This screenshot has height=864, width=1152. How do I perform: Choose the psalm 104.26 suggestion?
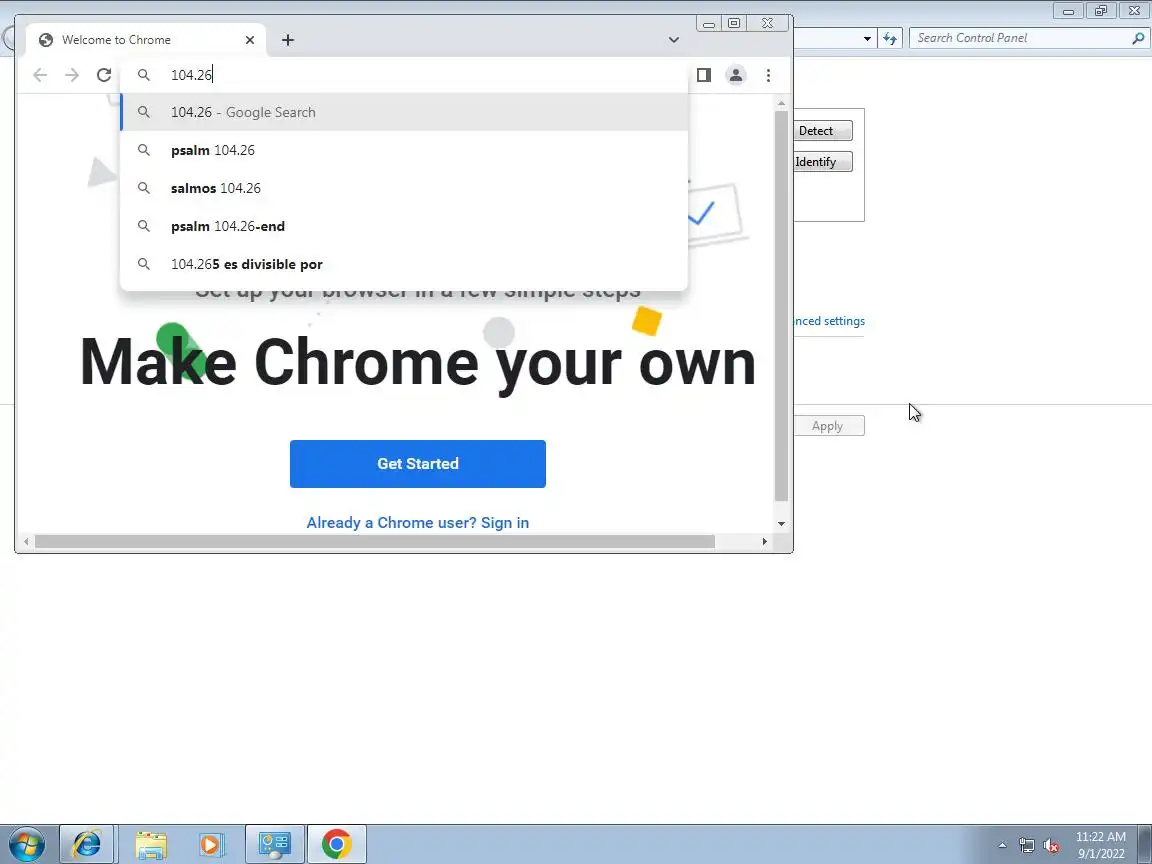coord(404,150)
